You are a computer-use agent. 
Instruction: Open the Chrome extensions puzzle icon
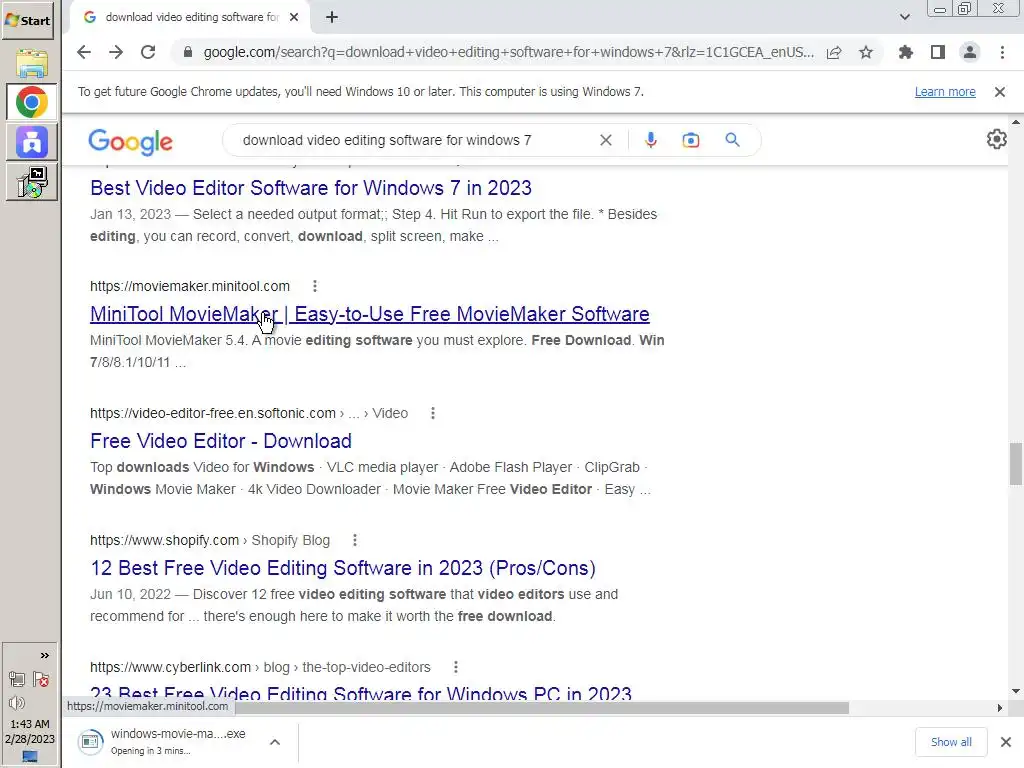coord(905,52)
